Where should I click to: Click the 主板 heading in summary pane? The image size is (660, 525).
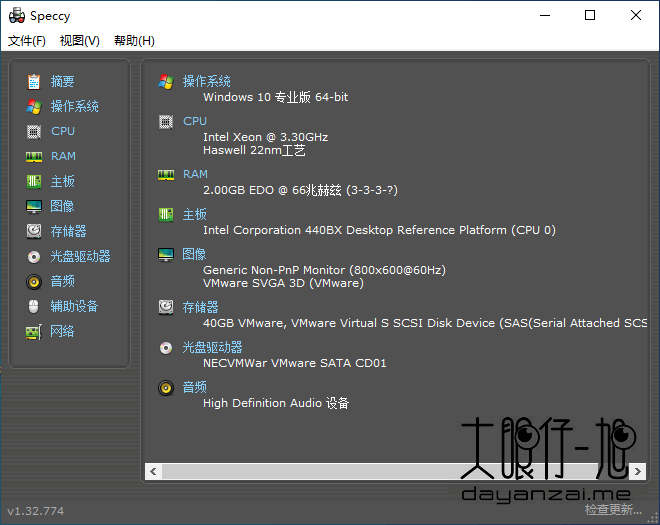194,214
